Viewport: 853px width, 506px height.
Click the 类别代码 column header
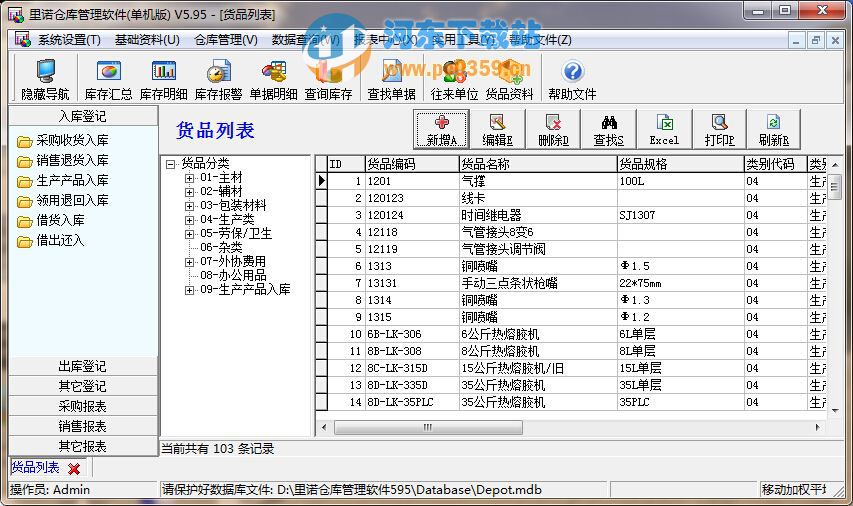[775, 164]
